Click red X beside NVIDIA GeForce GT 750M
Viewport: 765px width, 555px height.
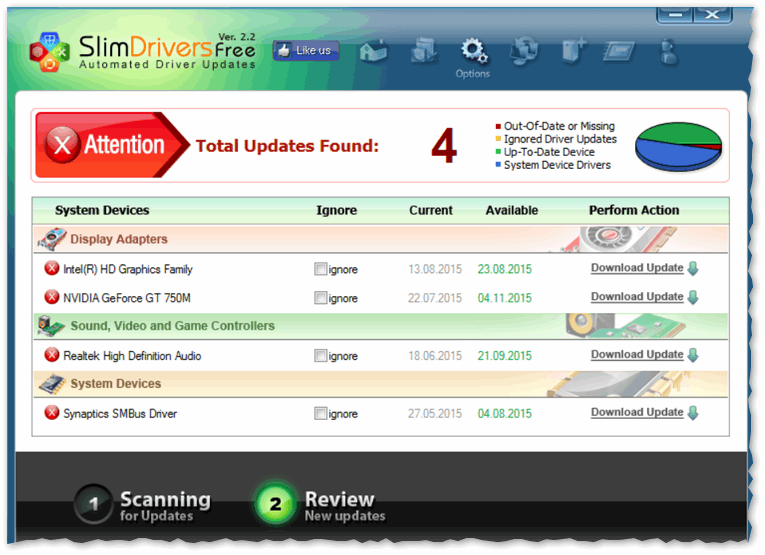(52, 297)
